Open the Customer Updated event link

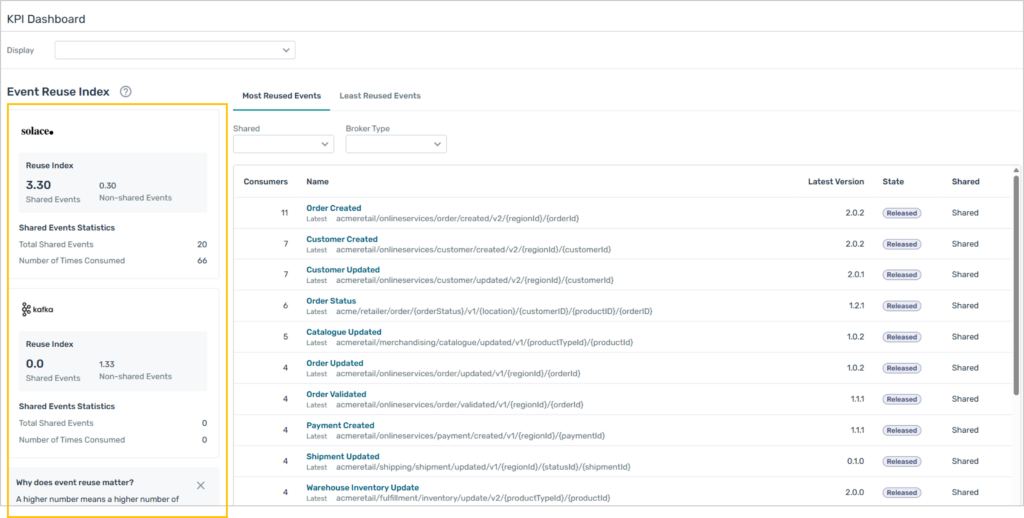[x=343, y=270]
